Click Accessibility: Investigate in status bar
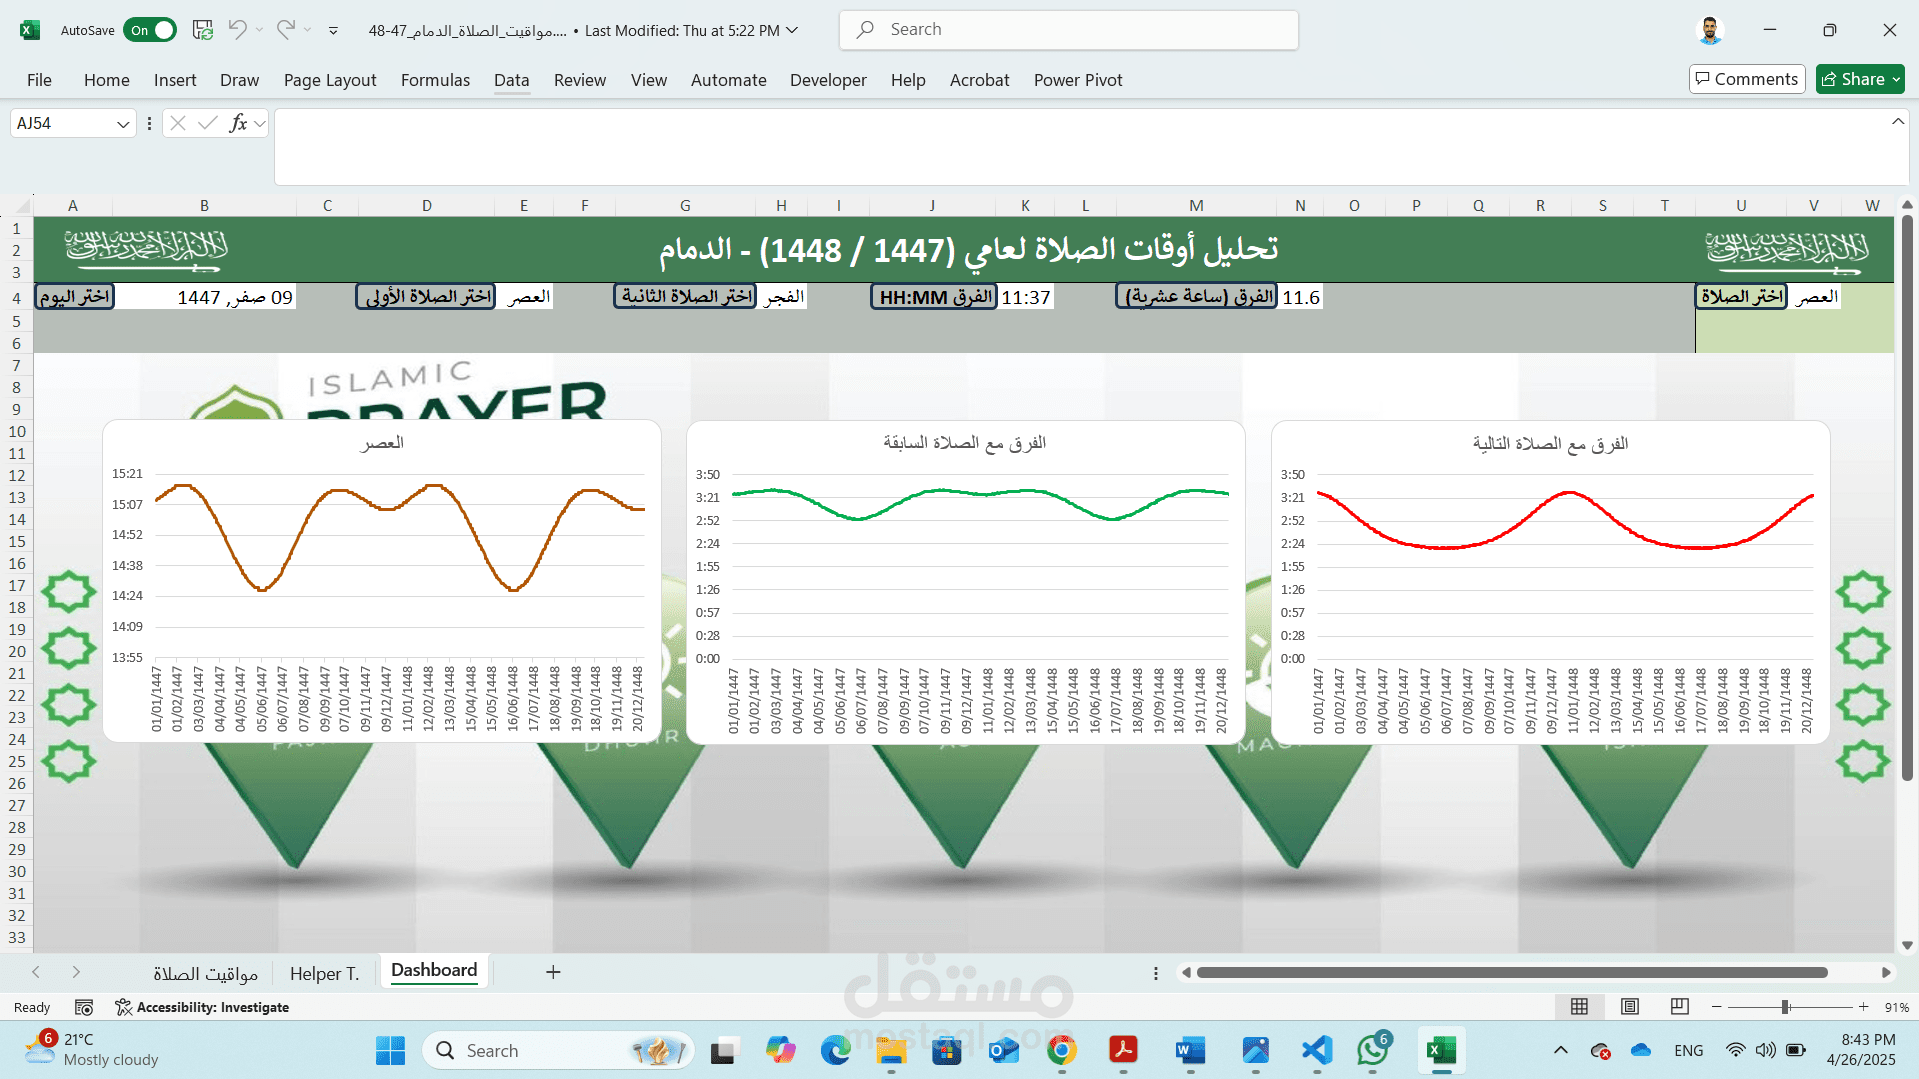1919x1079 pixels. tap(202, 1007)
